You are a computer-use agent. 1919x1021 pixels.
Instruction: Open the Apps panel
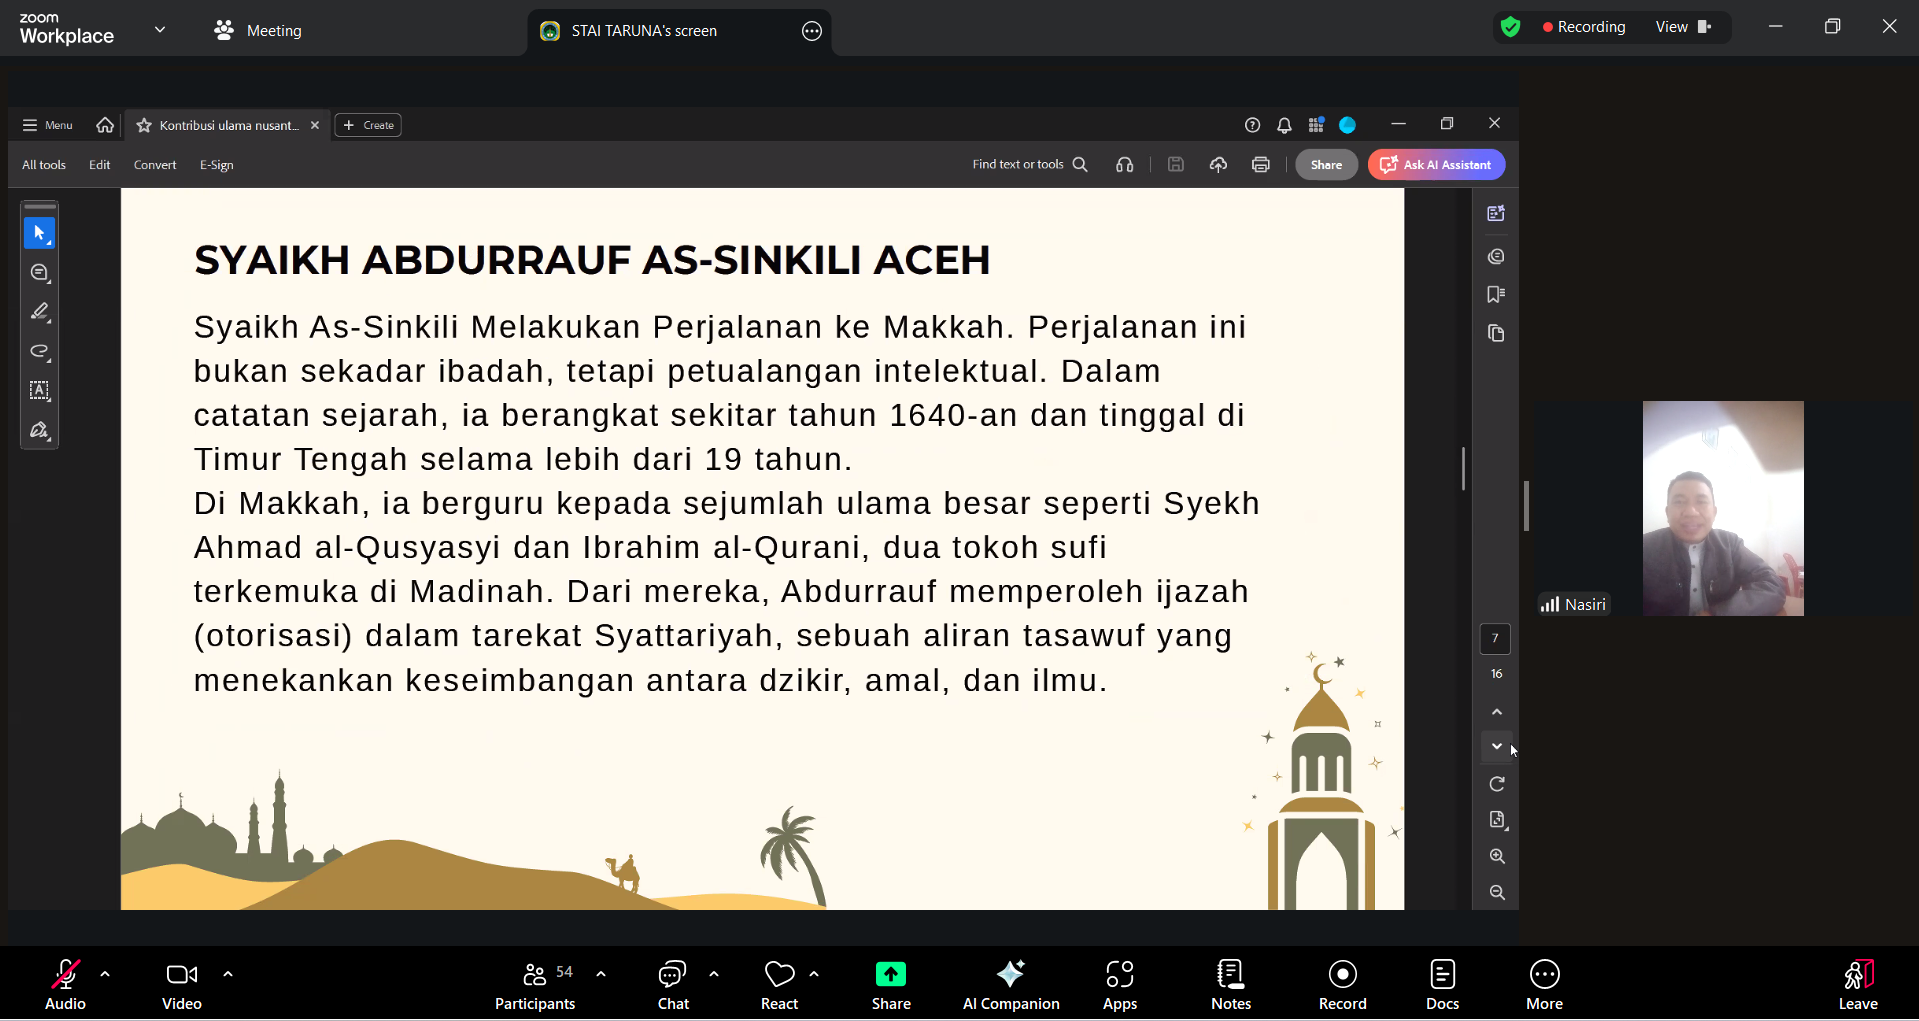point(1119,984)
